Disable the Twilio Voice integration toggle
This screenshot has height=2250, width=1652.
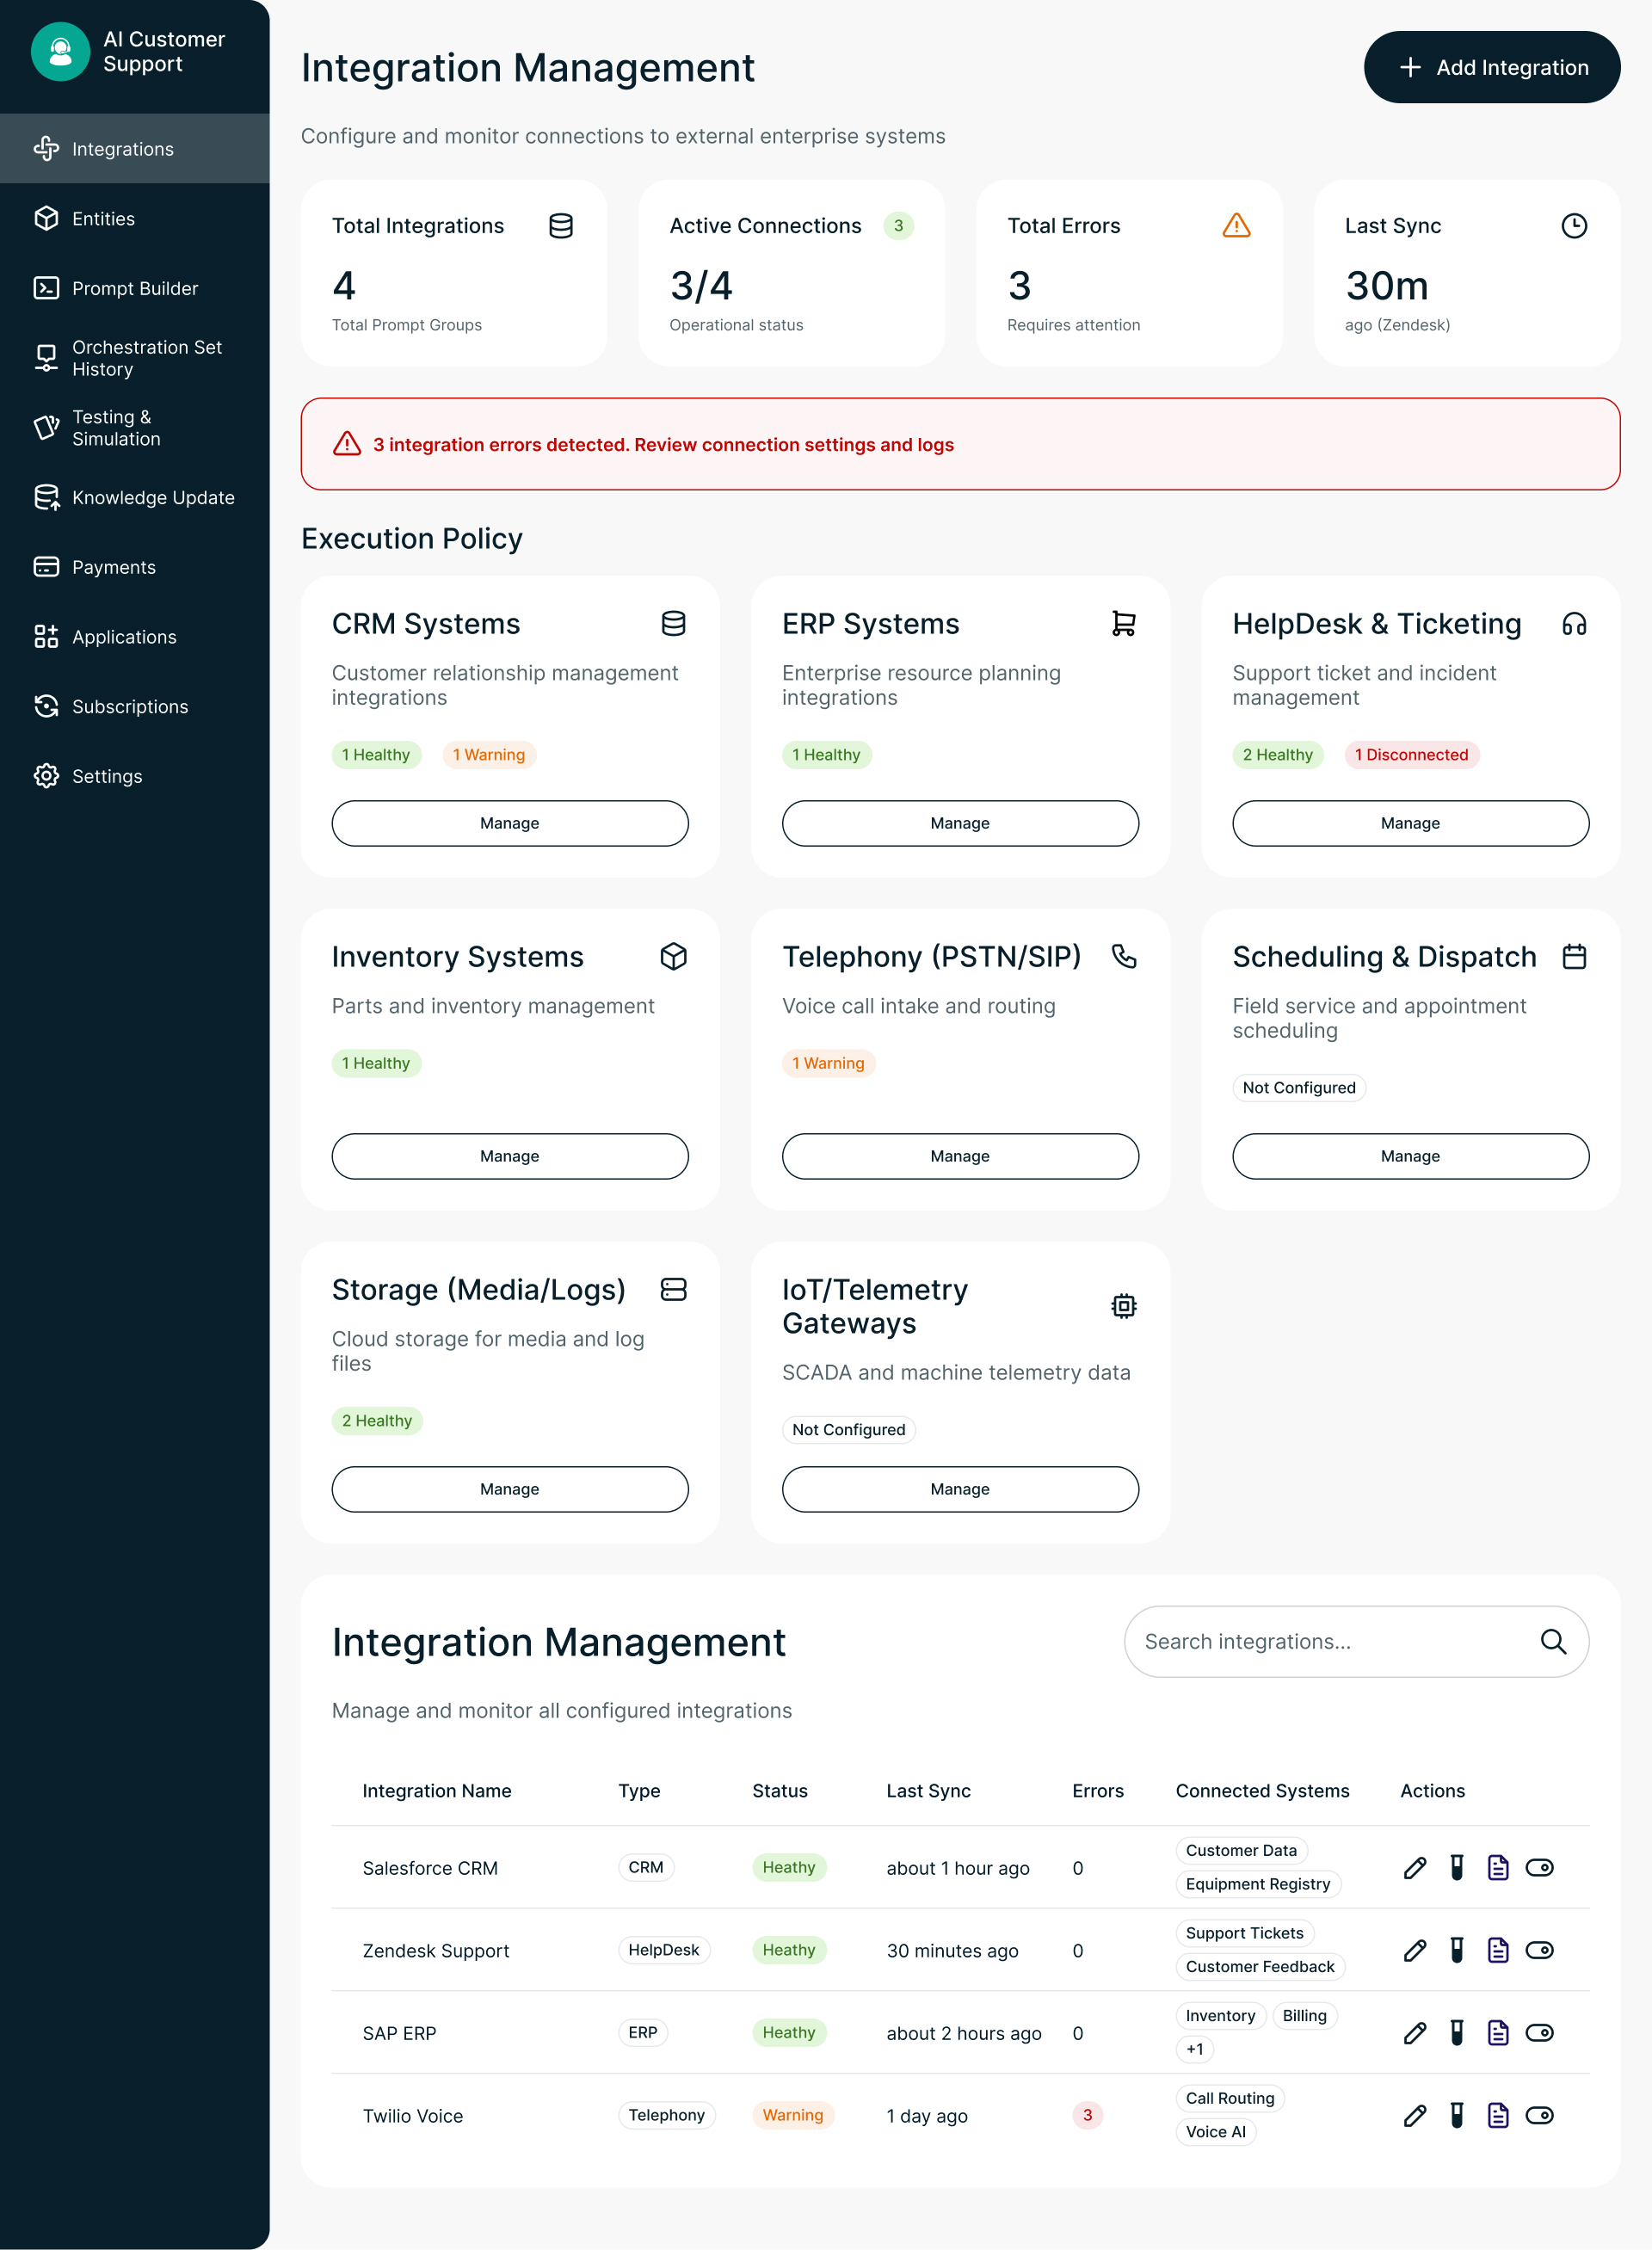tap(1539, 2115)
